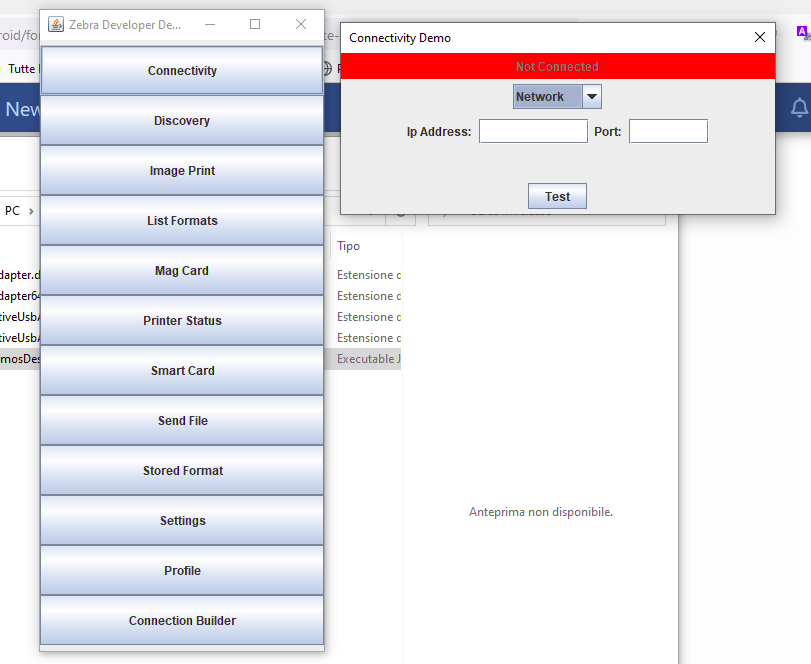Run the connectivity Test button
Screen dimensions: 811x664
[x=557, y=197]
